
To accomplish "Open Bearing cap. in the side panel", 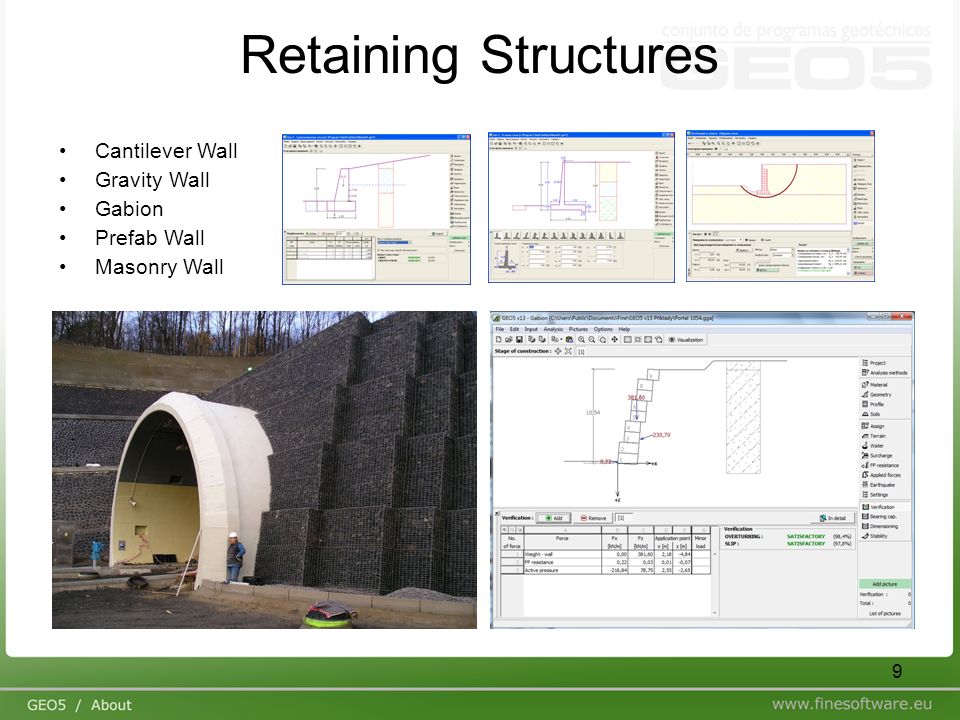I will [x=879, y=517].
